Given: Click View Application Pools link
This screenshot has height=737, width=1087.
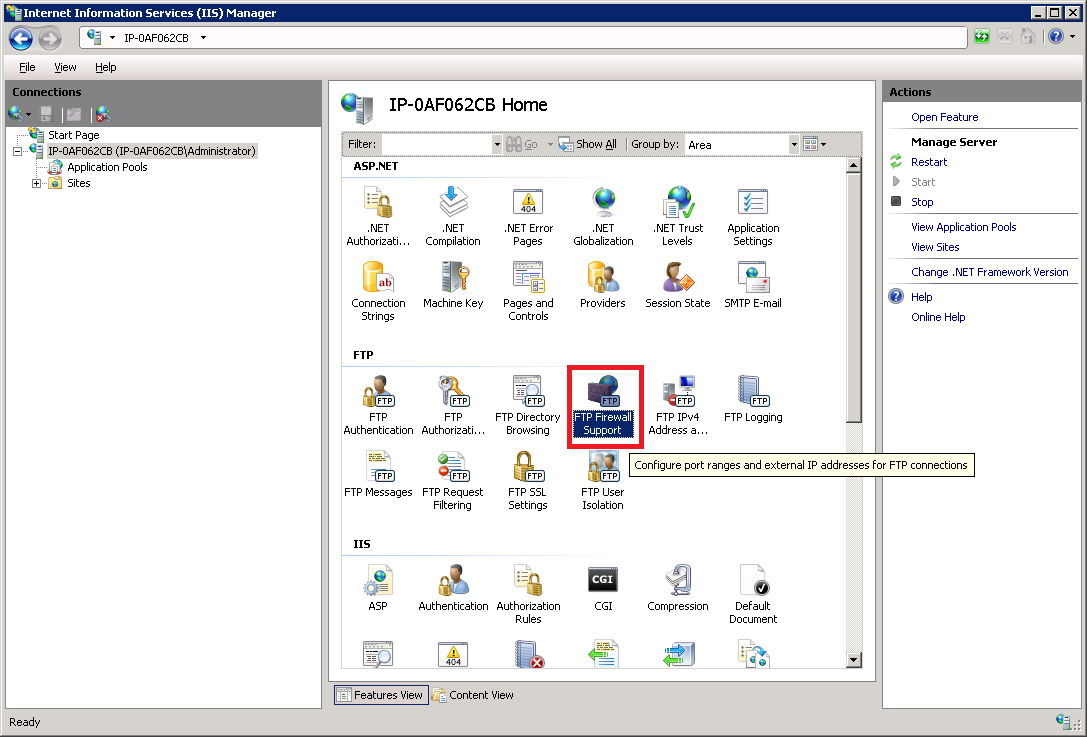Looking at the screenshot, I should point(964,227).
